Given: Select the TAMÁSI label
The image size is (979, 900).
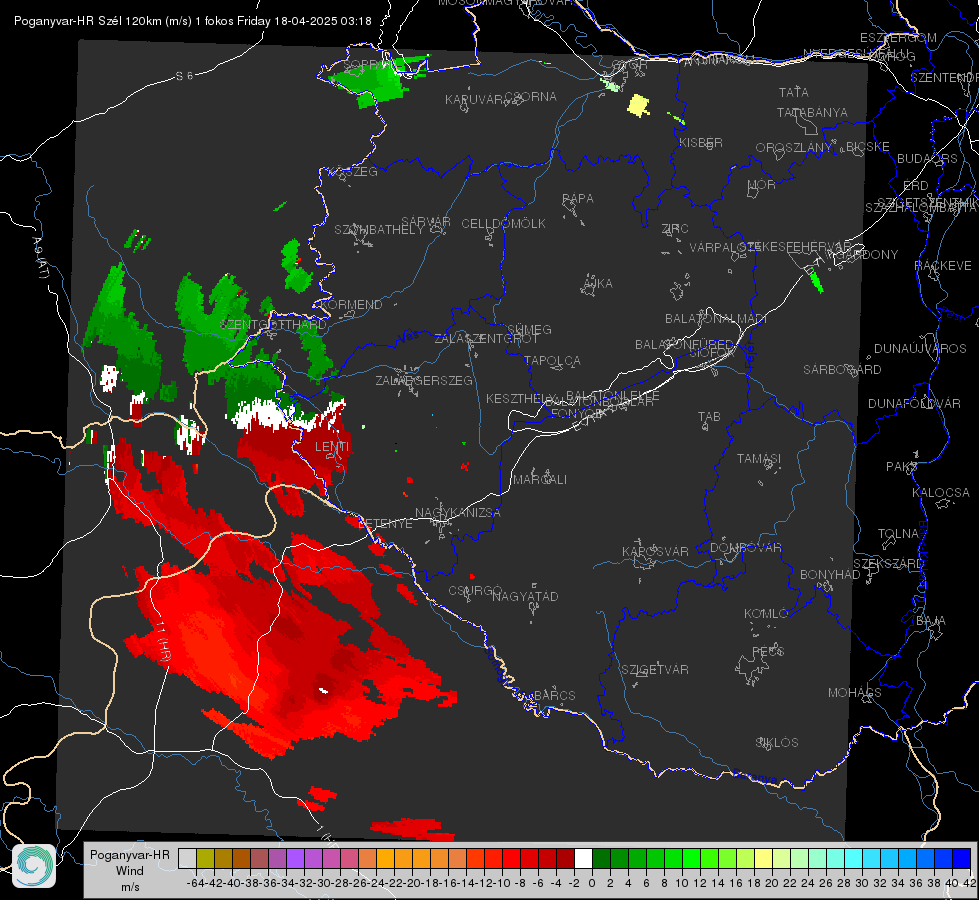Looking at the screenshot, I should [759, 458].
